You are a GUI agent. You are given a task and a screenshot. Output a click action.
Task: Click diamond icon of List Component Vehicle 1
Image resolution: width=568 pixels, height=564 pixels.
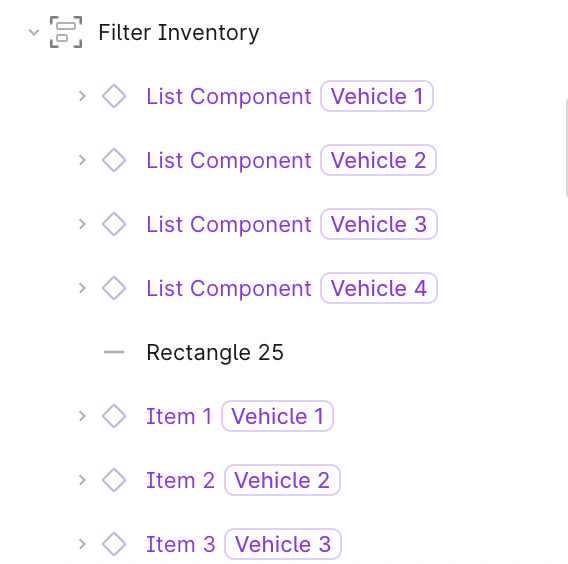click(x=114, y=96)
